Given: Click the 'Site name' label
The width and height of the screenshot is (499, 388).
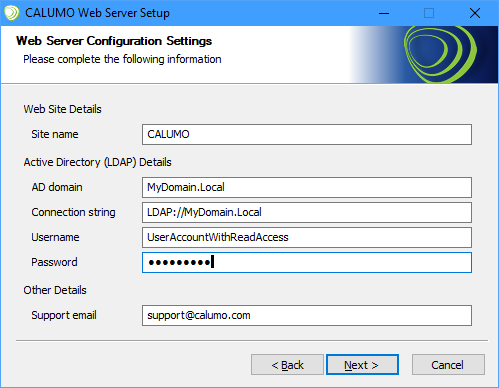Looking at the screenshot, I should coord(55,134).
